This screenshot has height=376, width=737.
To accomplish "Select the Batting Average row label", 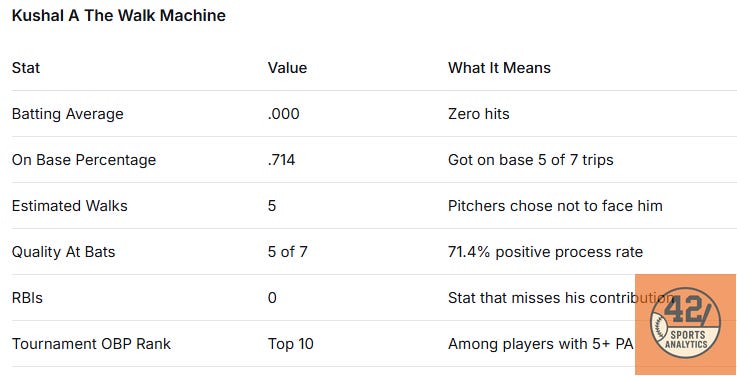I will (68, 114).
